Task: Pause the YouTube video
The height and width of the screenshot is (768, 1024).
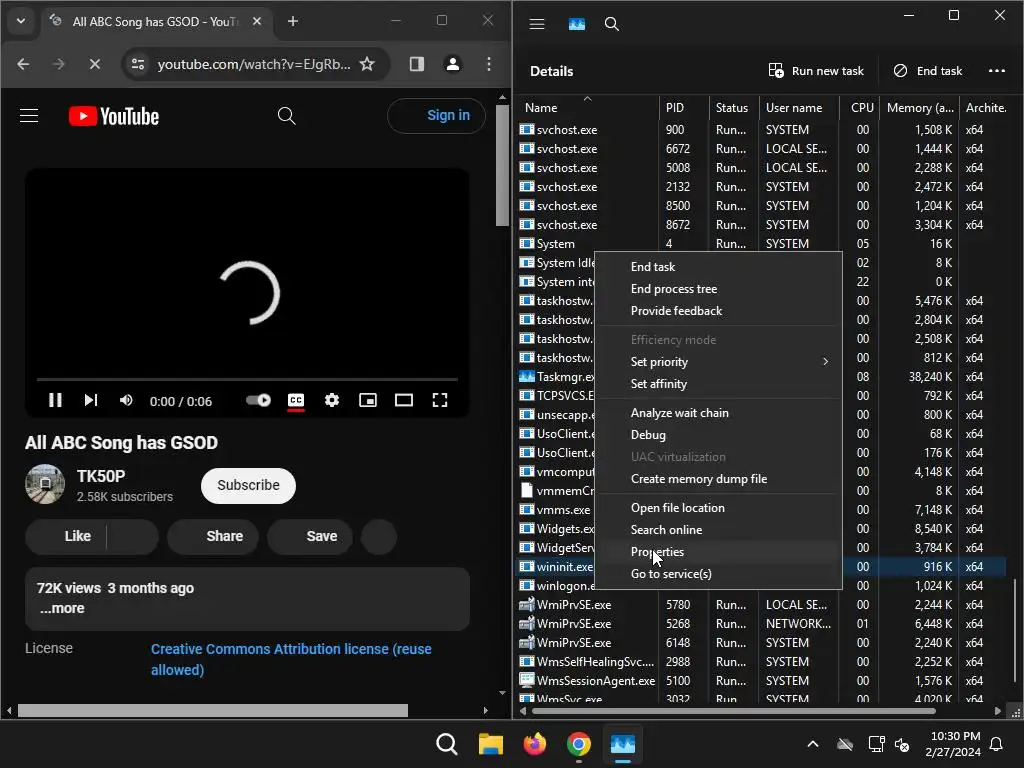Action: [56, 400]
